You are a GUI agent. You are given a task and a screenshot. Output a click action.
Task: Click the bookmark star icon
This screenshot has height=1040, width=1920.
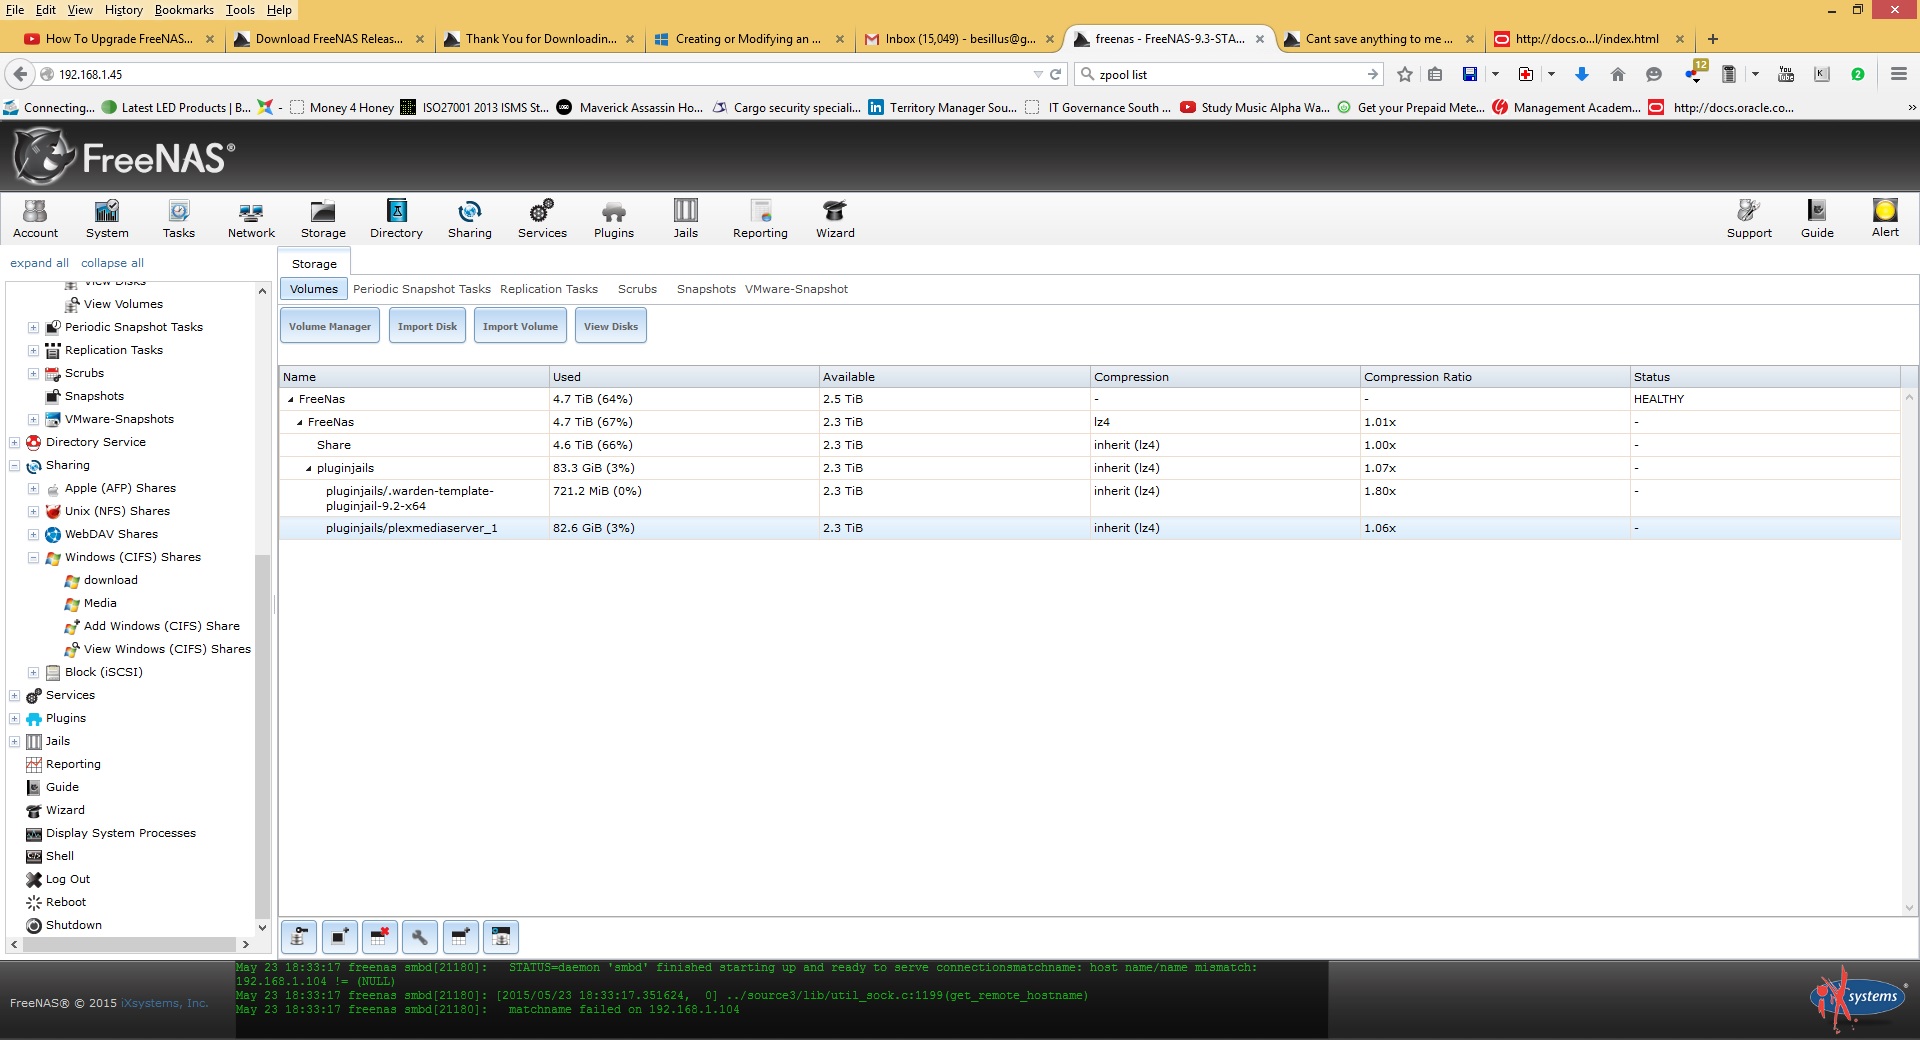[x=1405, y=74]
